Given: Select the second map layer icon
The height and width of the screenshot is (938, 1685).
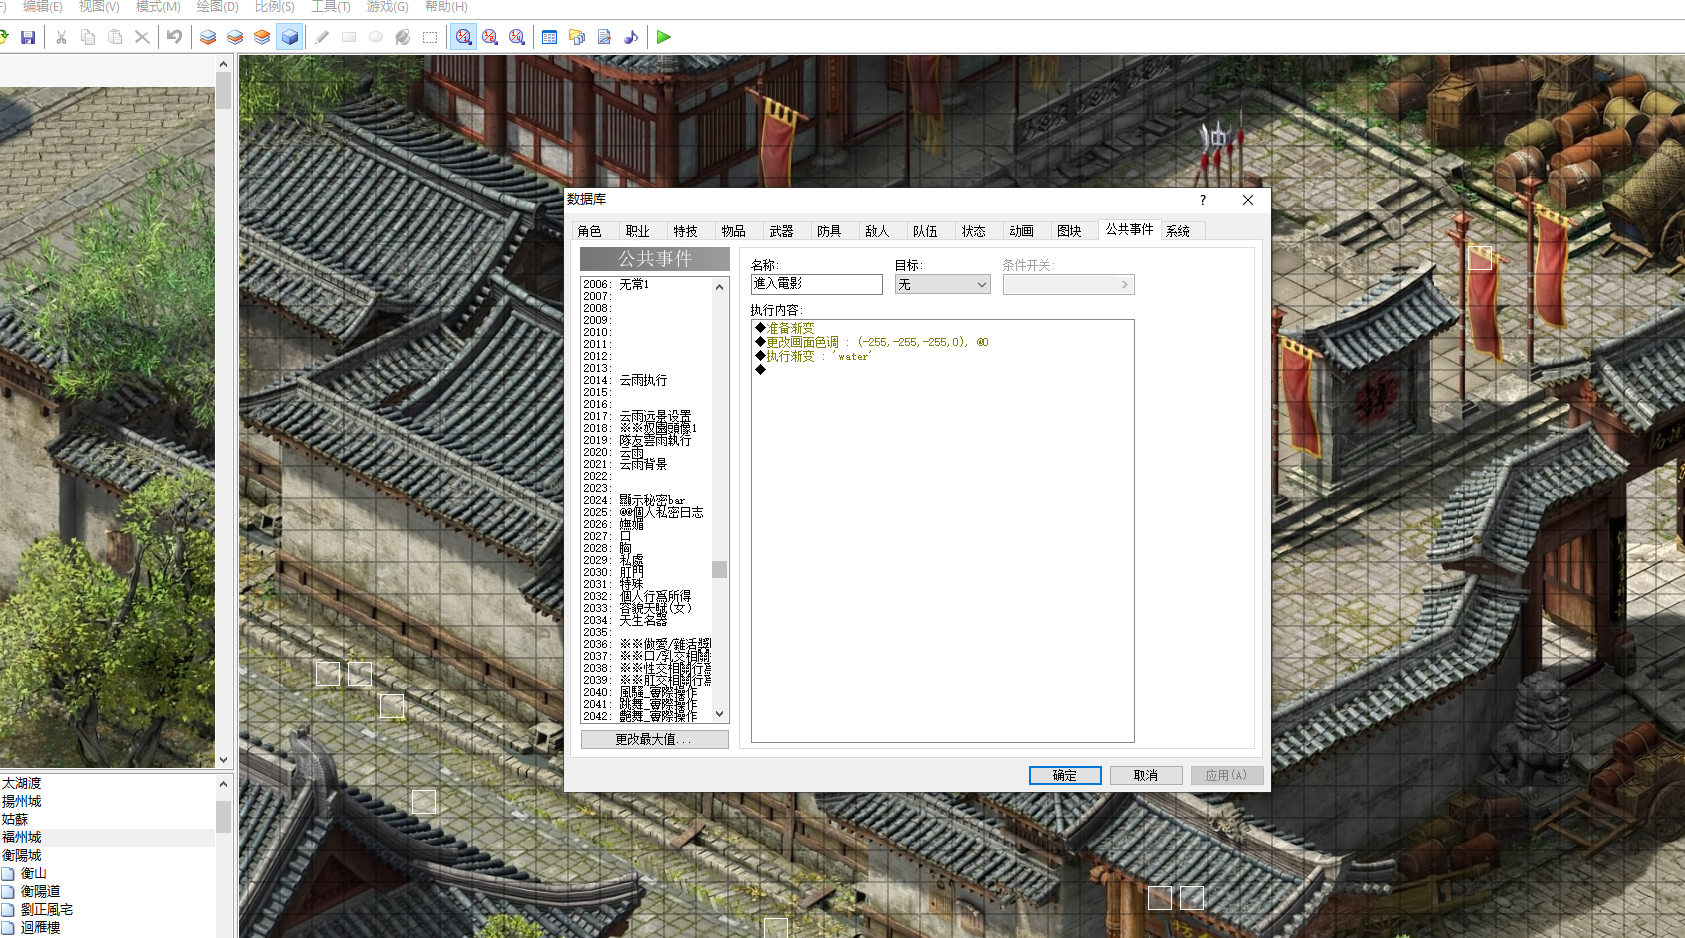Looking at the screenshot, I should (235, 37).
